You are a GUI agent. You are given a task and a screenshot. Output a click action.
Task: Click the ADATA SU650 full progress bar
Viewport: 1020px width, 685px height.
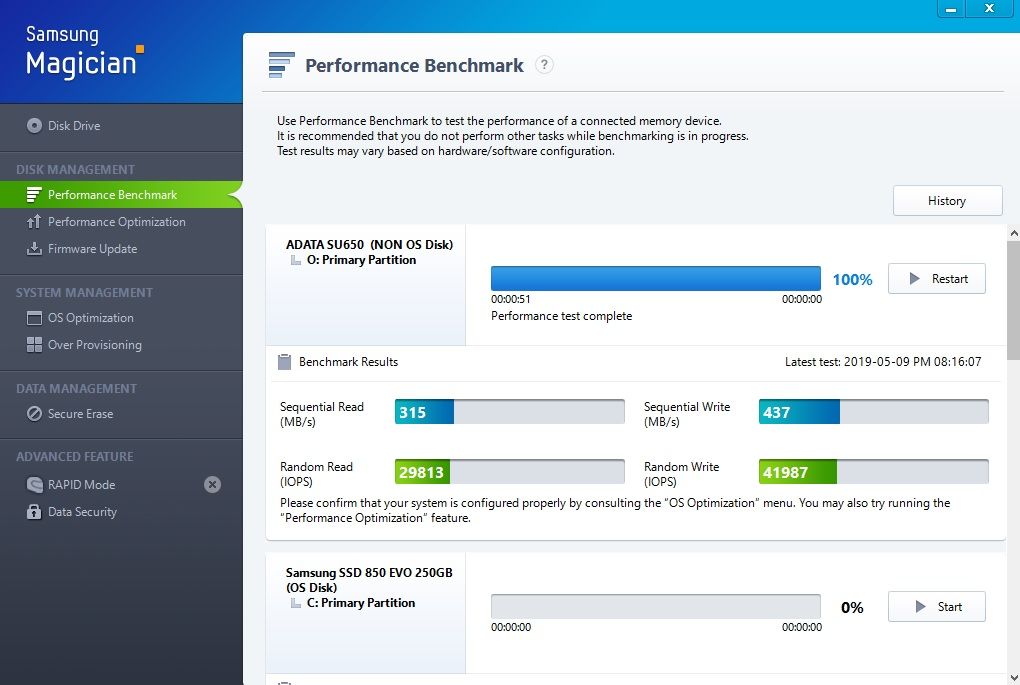[x=656, y=278]
